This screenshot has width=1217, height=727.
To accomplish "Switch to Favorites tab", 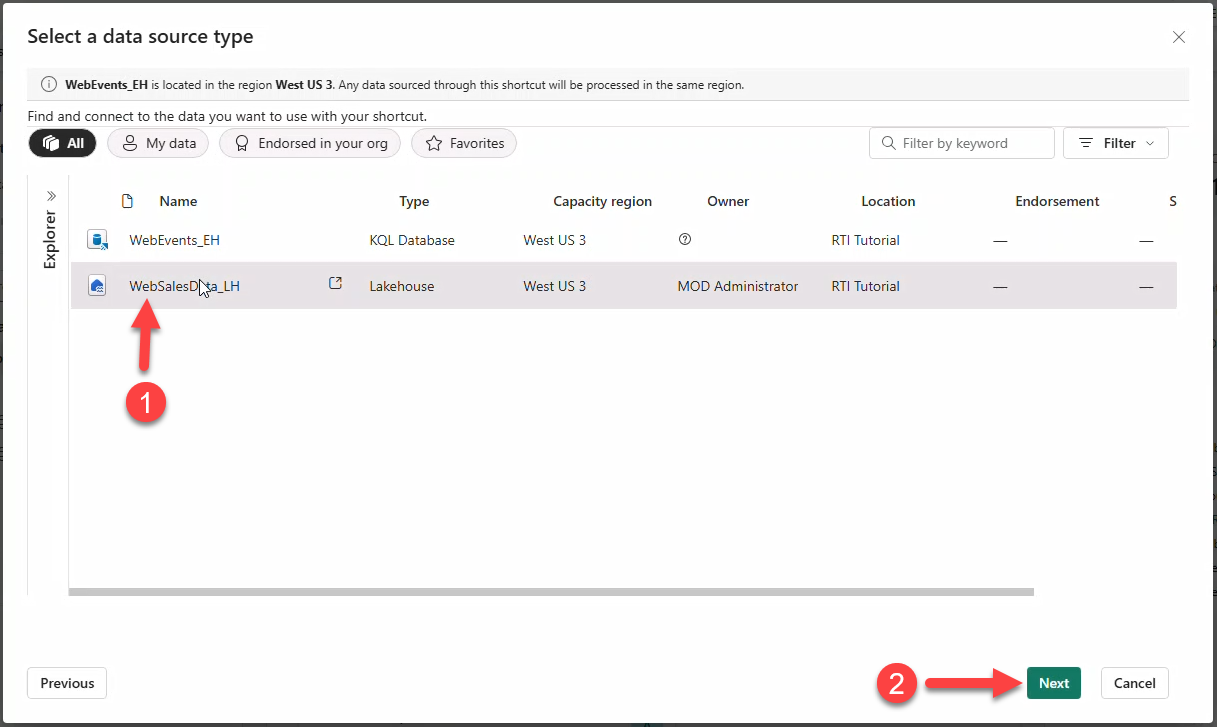I will click(x=464, y=143).
